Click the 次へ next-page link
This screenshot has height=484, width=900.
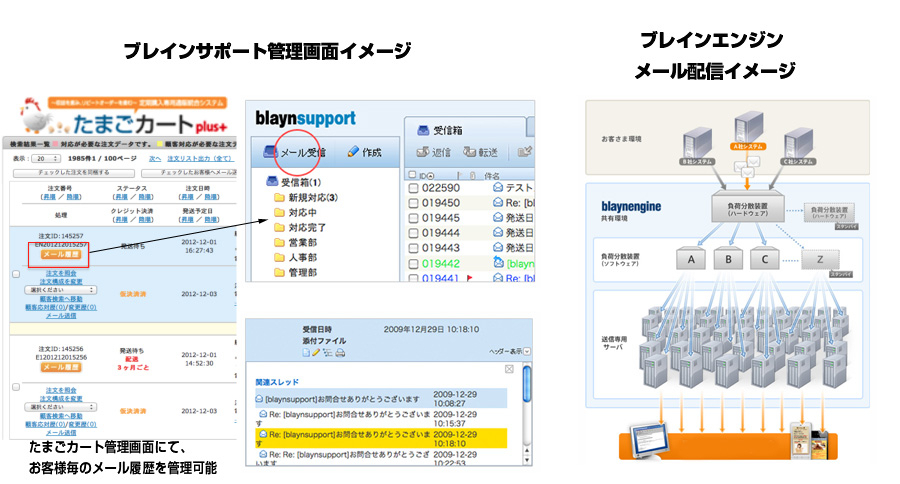pos(155,158)
